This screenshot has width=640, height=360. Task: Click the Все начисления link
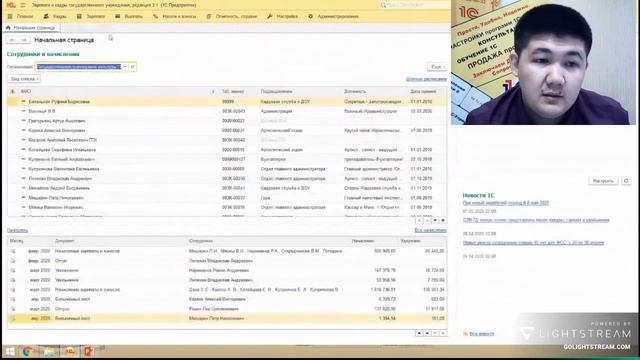point(430,230)
